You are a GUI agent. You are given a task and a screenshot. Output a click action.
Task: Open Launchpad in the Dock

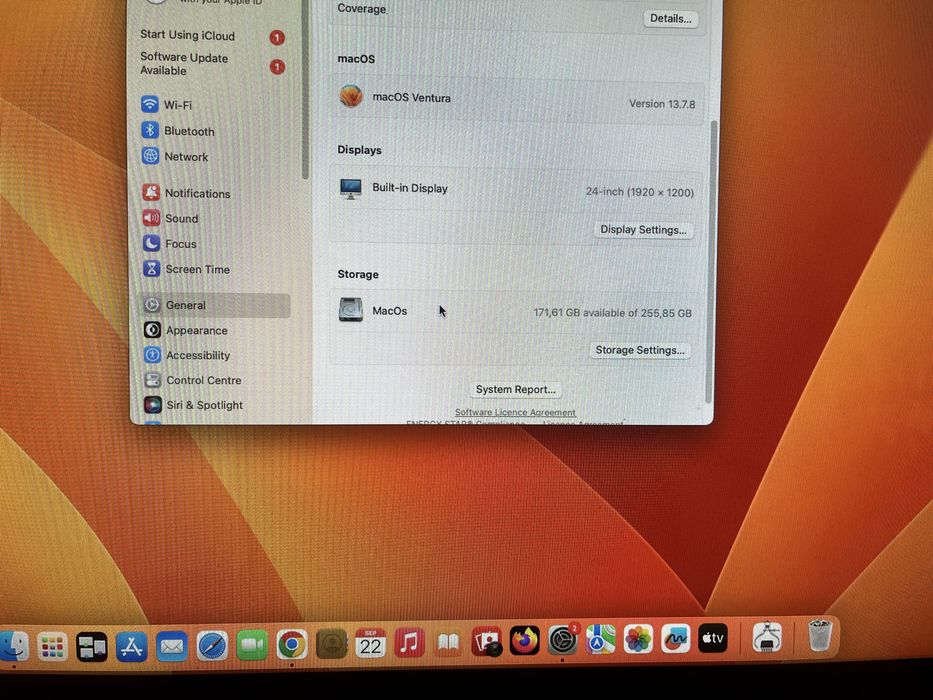tap(52, 646)
